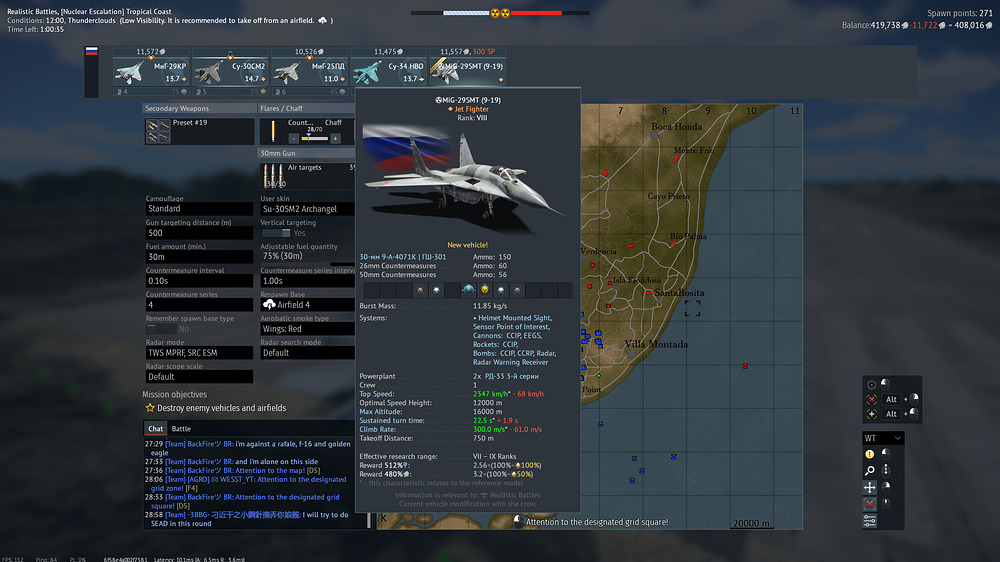The height and width of the screenshot is (562, 1000).
Task: Increase the chaff ratio with plus button
Action: pos(335,138)
